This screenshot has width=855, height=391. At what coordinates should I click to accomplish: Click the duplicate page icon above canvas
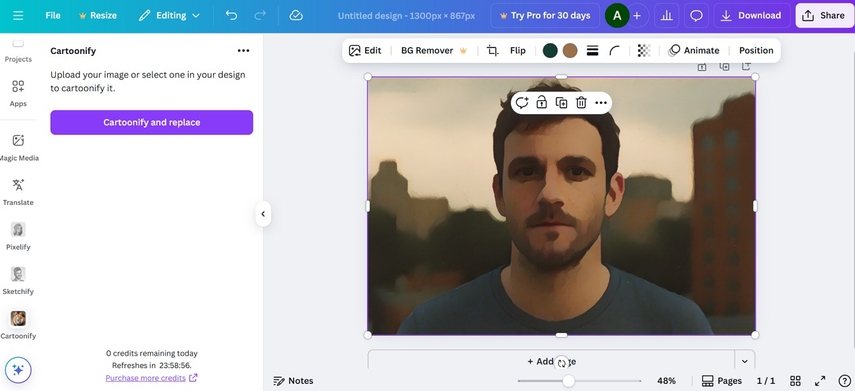tap(724, 67)
